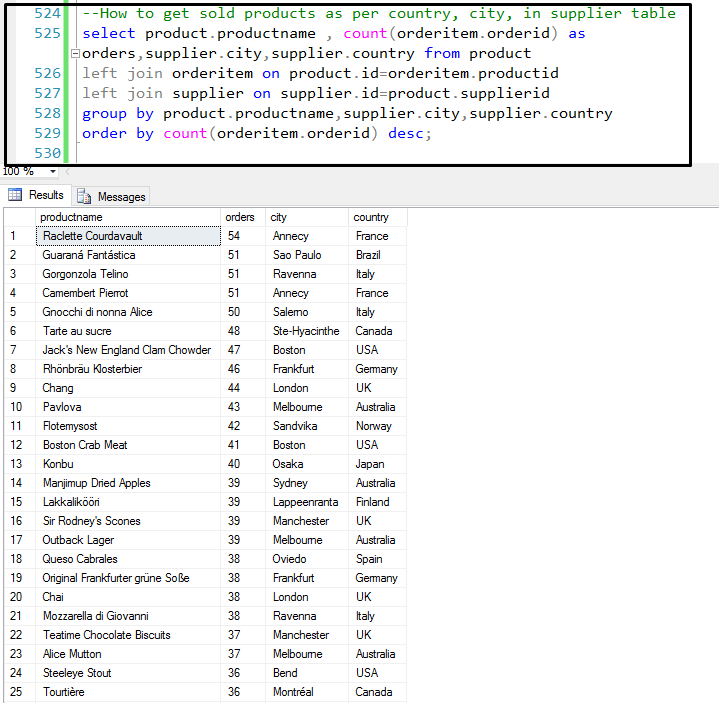Click the Alice Mutton cell

point(128,654)
